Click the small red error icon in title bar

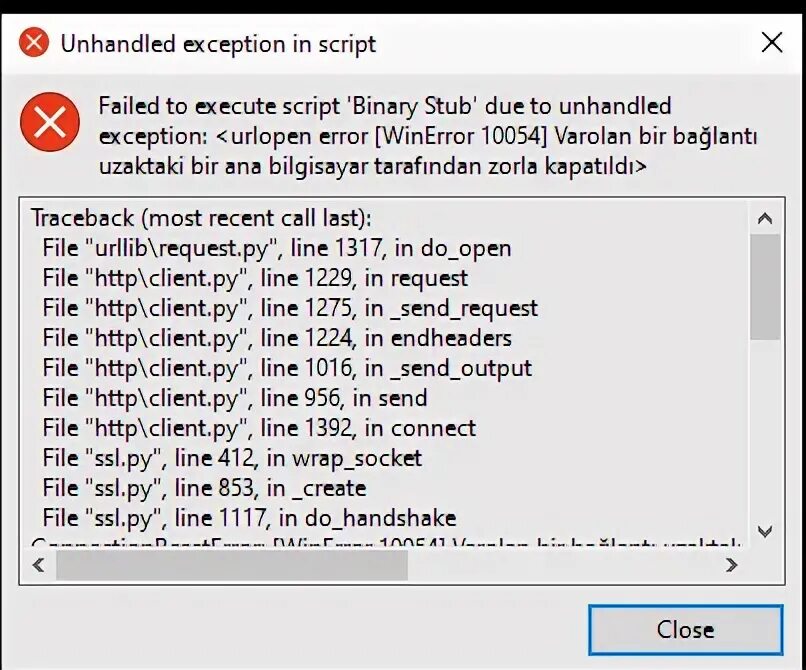[34, 43]
